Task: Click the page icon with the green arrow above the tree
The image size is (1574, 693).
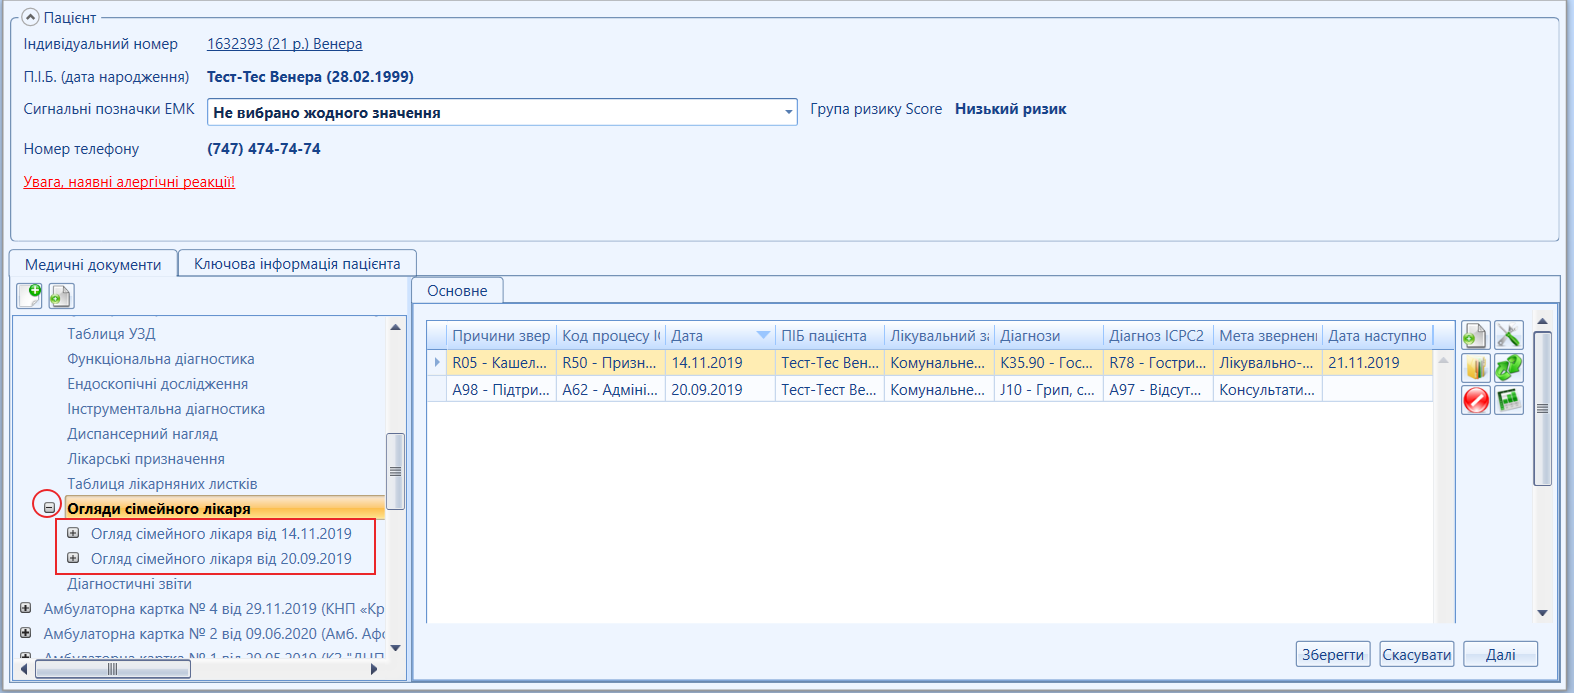Action: 62,295
